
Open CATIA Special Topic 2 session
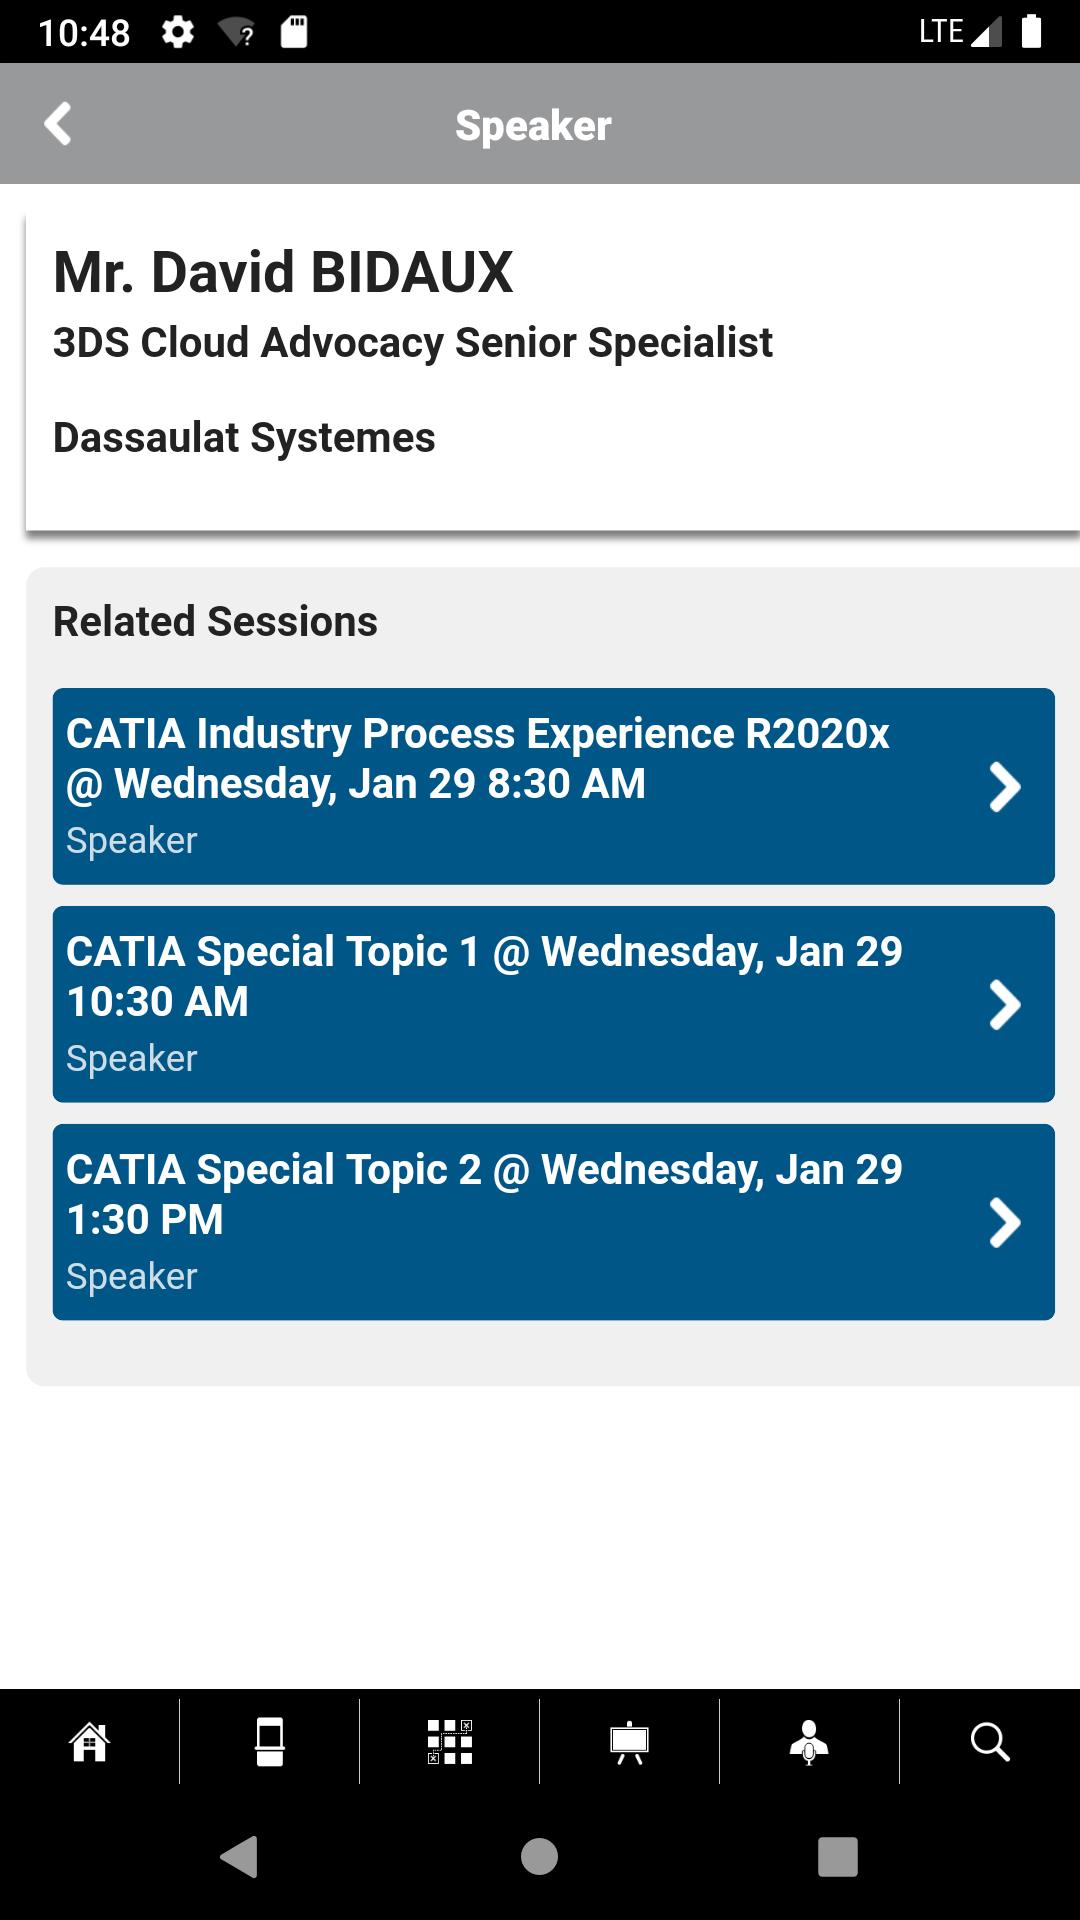pyautogui.click(x=554, y=1222)
